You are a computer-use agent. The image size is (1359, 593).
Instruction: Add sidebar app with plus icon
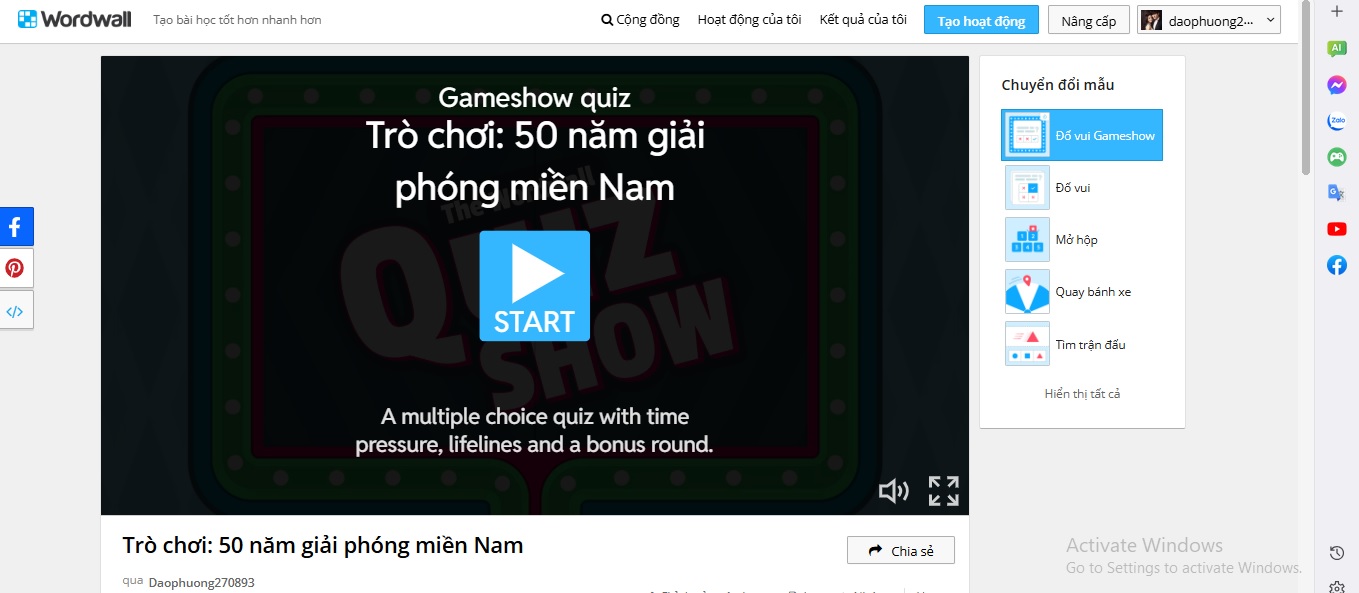click(1337, 12)
